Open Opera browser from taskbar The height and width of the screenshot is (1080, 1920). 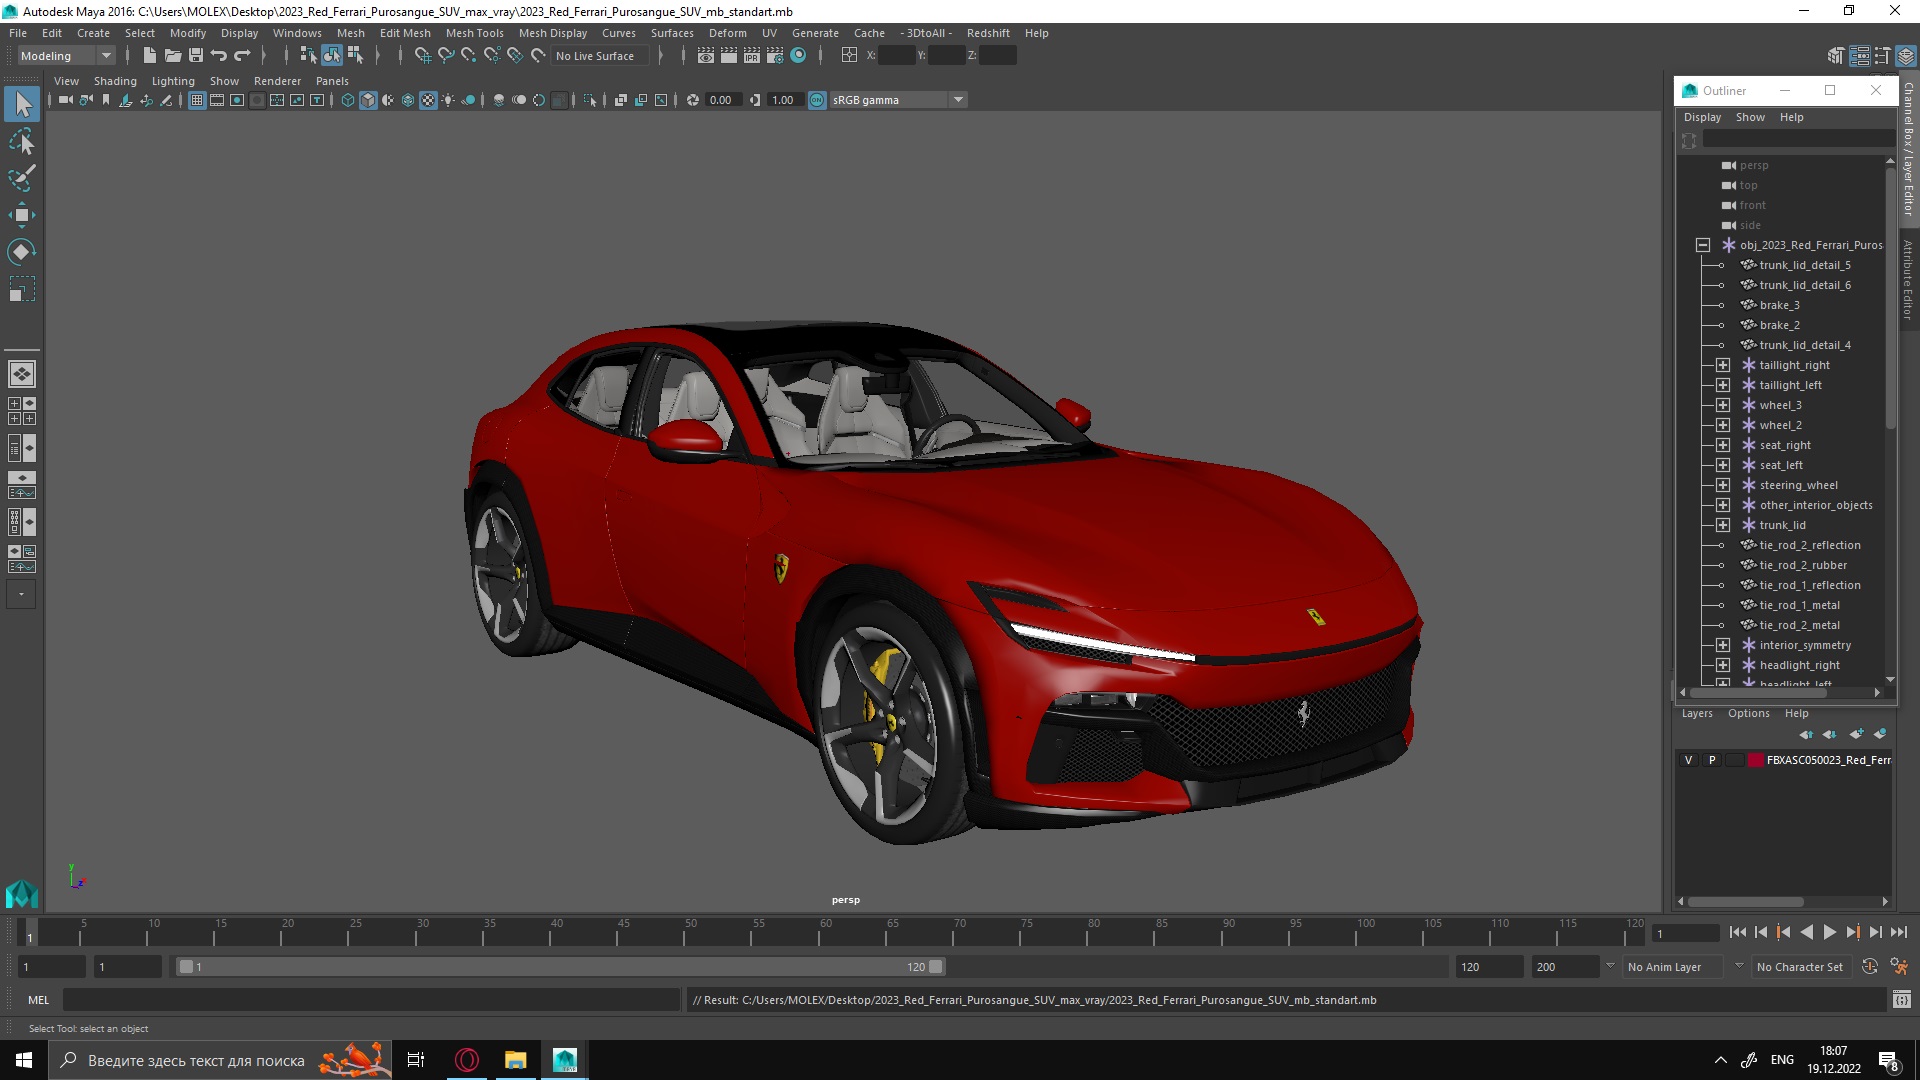coord(467,1060)
